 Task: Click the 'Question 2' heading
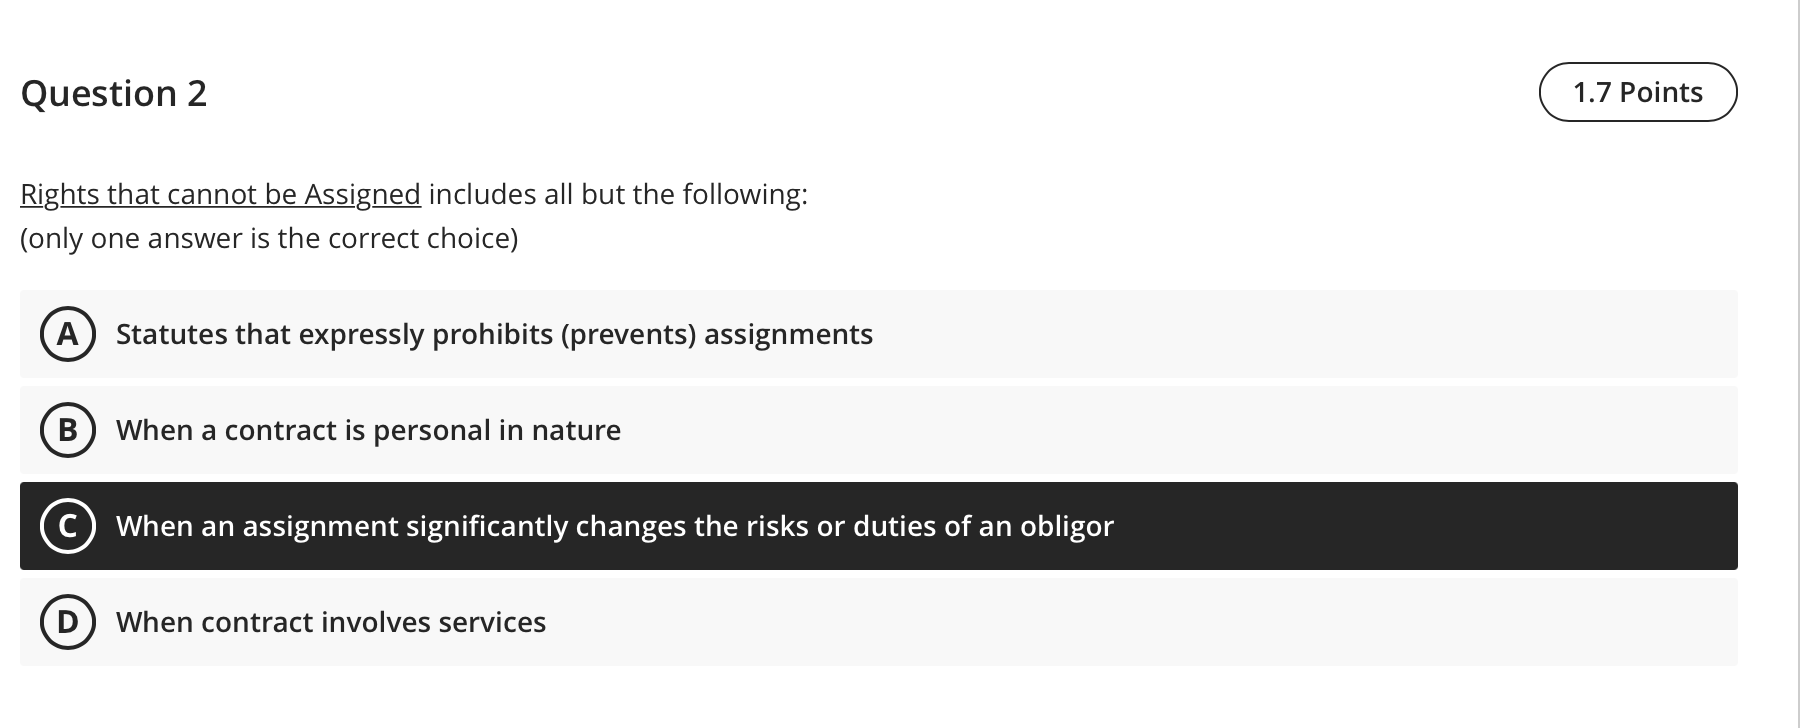pos(114,93)
